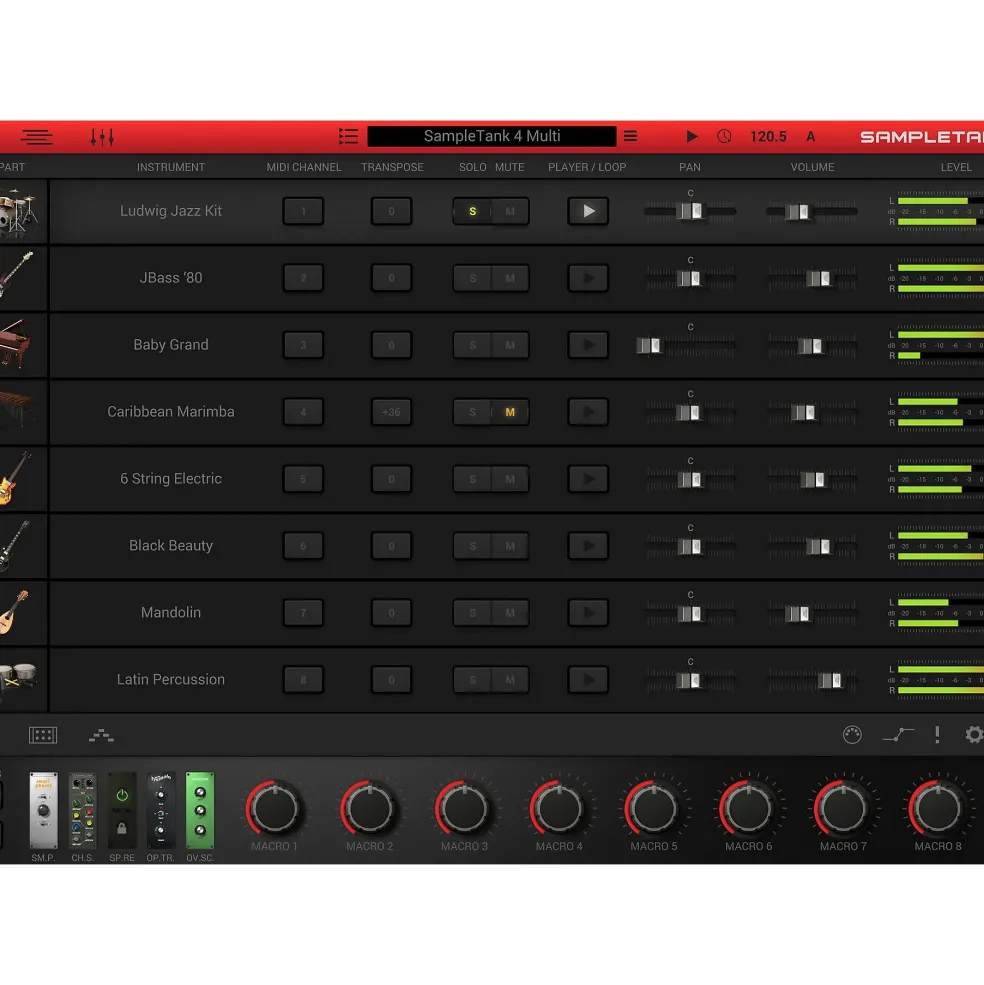Open MIDI channel 1 selector for Ludwig Jazz Kit
984x985 pixels.
coord(303,211)
